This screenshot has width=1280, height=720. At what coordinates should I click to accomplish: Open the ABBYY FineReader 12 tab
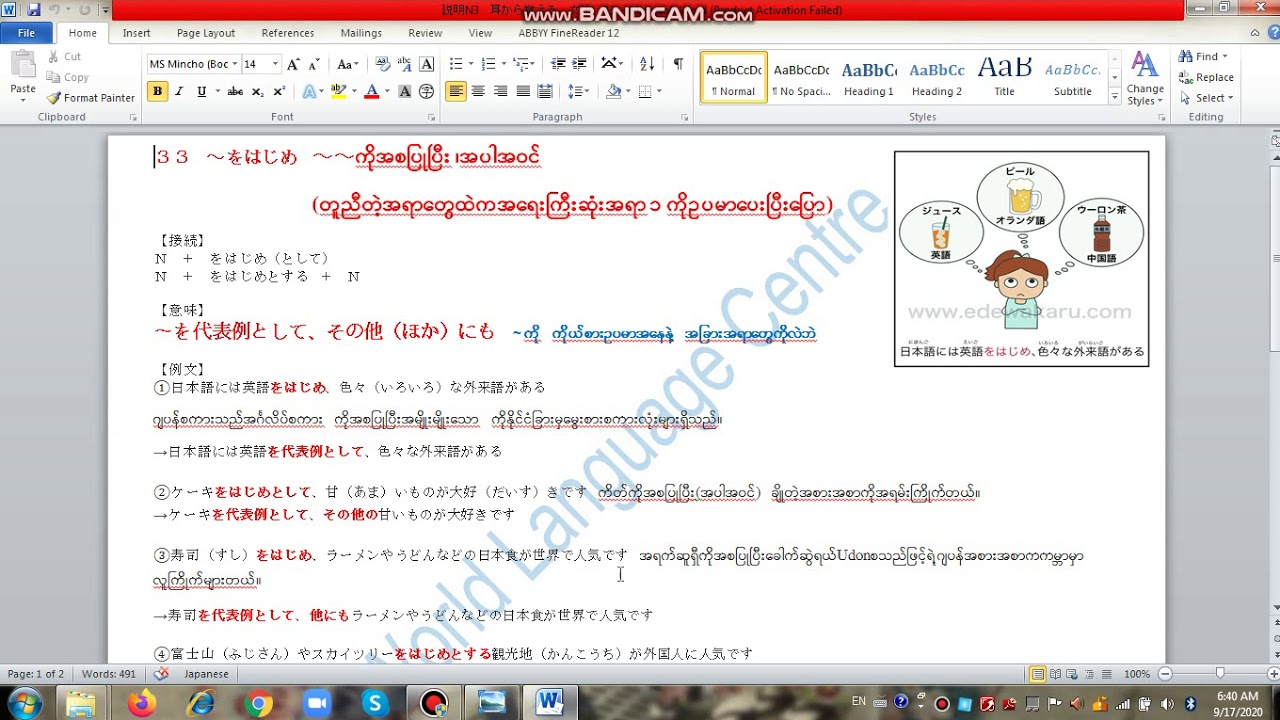(x=569, y=33)
